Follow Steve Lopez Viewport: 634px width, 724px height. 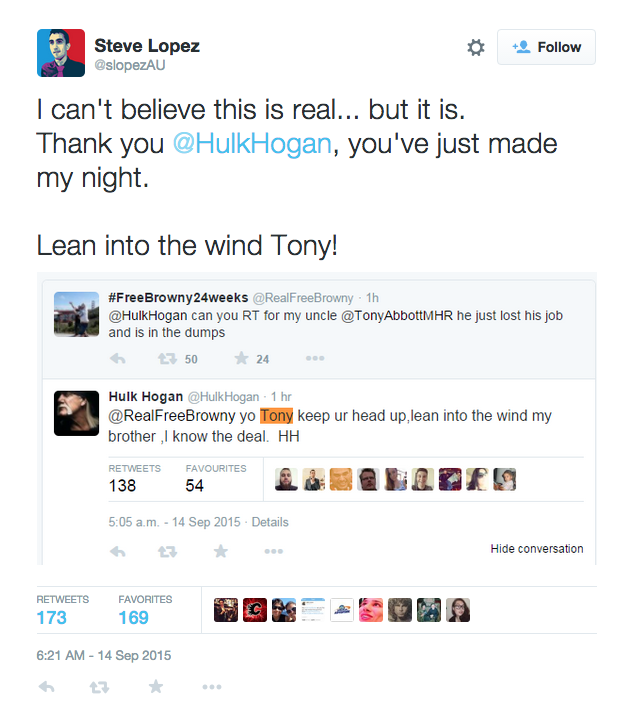point(546,47)
